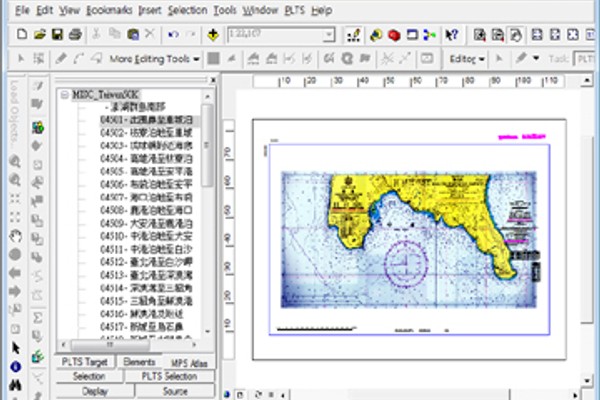The image size is (600, 400).
Task: Activate the blue Identify tool
Action: (x=15, y=367)
